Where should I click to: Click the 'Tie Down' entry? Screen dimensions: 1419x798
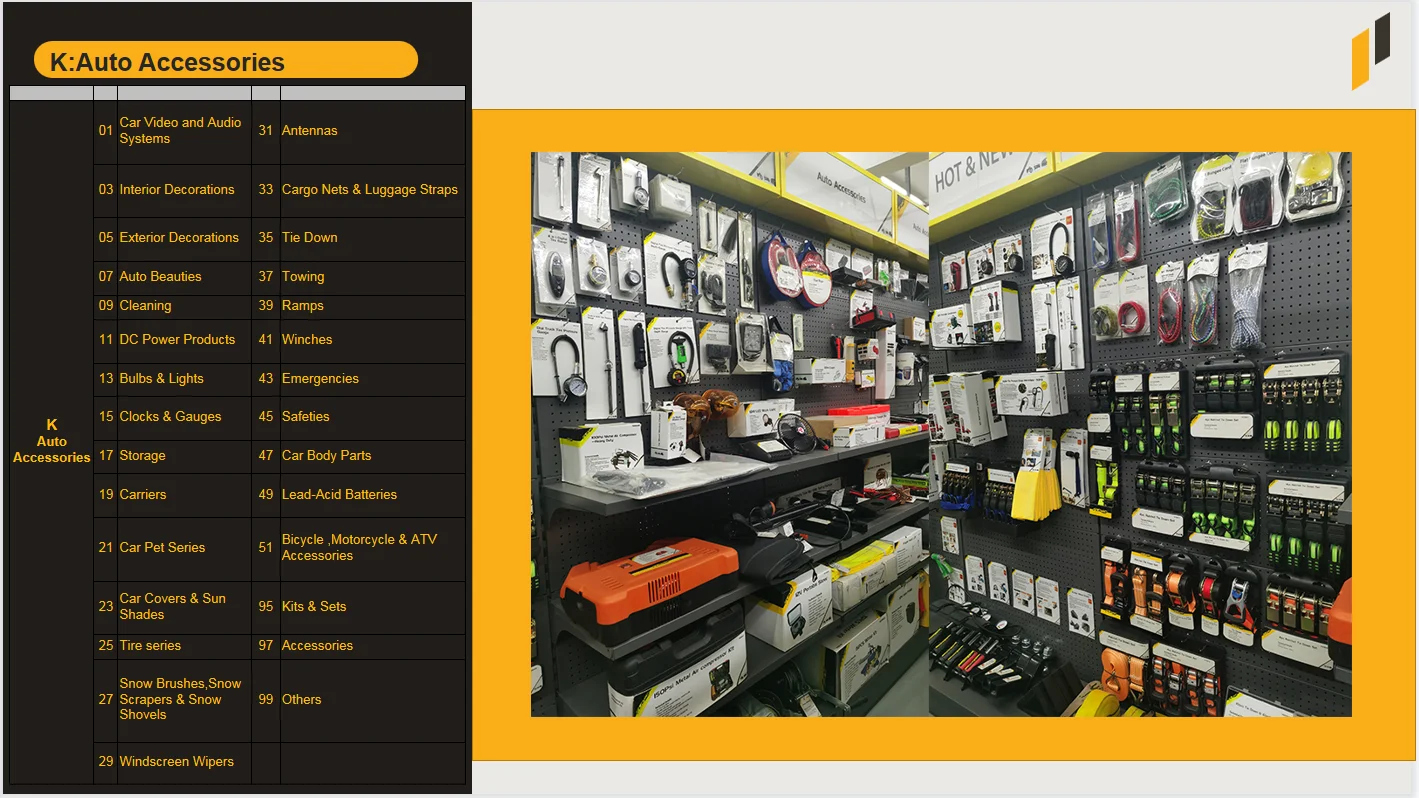pos(310,238)
